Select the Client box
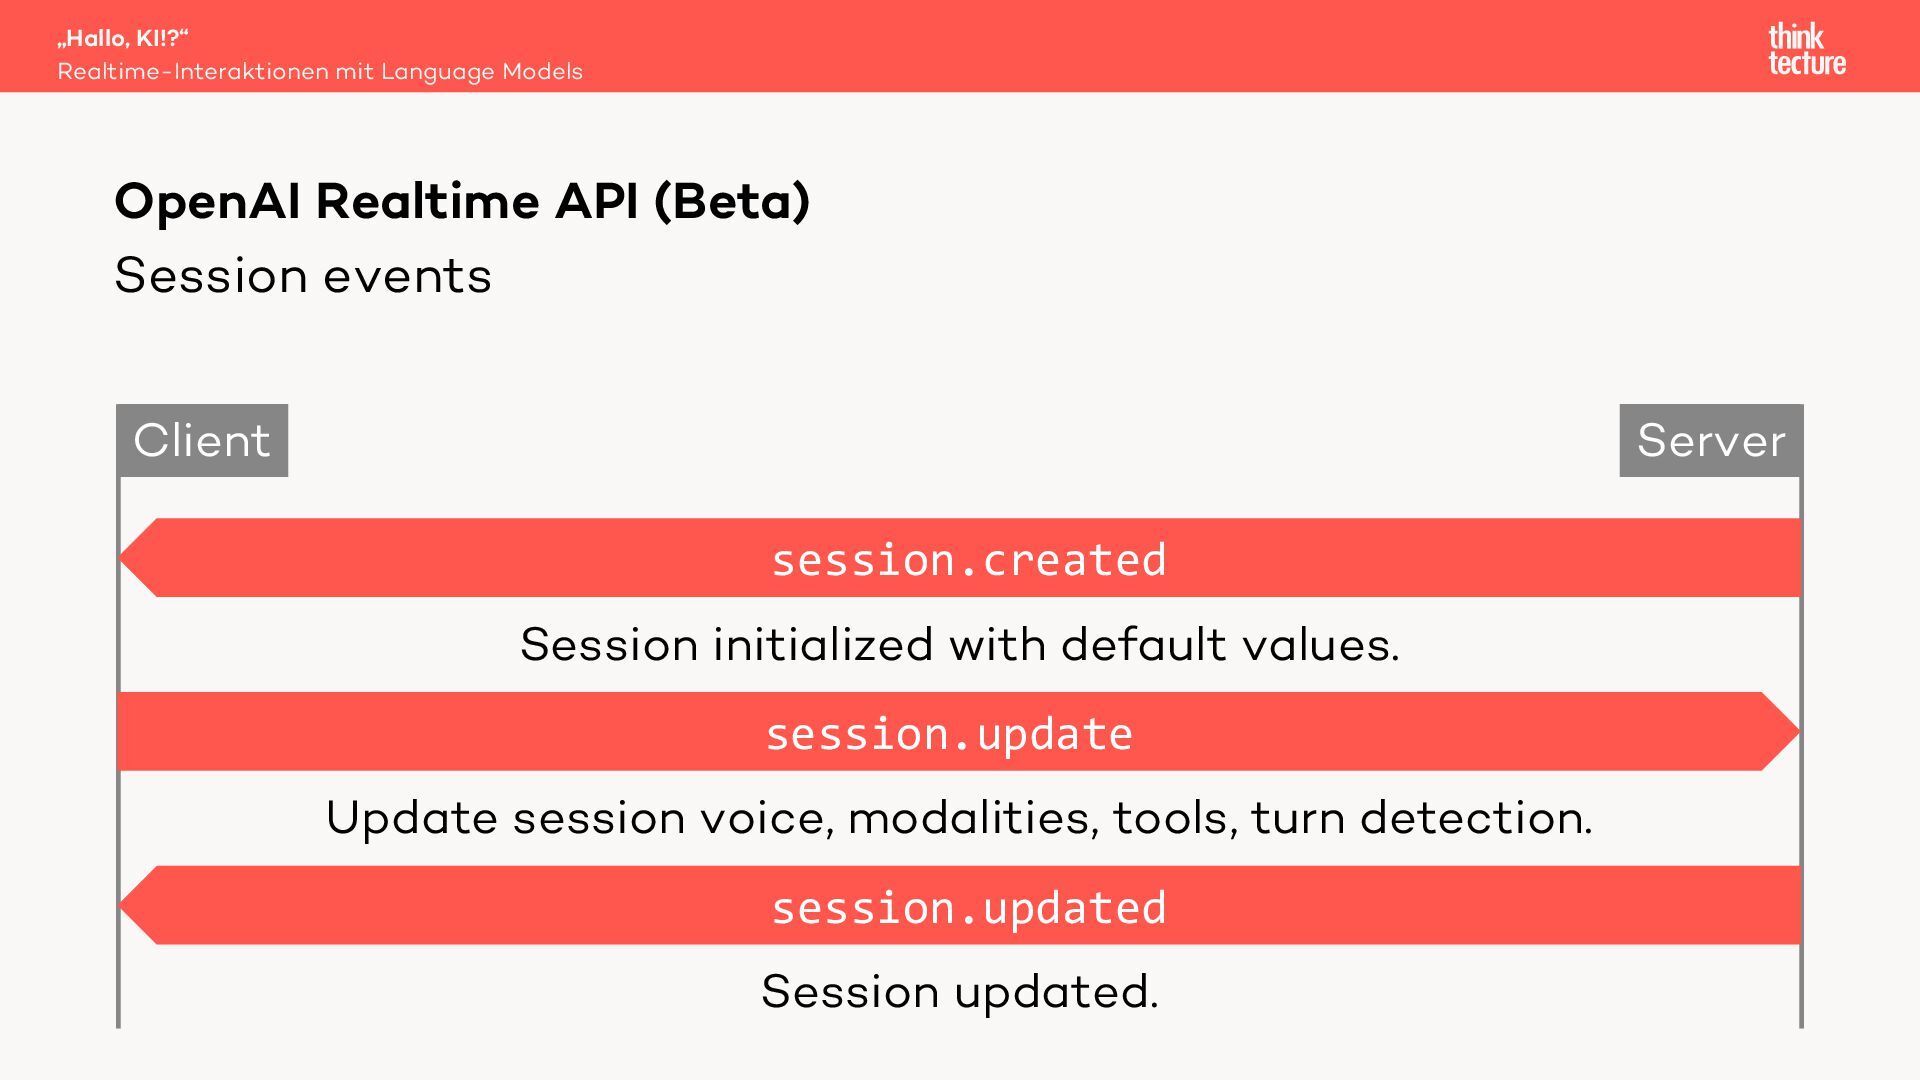The image size is (1920, 1080). click(202, 441)
